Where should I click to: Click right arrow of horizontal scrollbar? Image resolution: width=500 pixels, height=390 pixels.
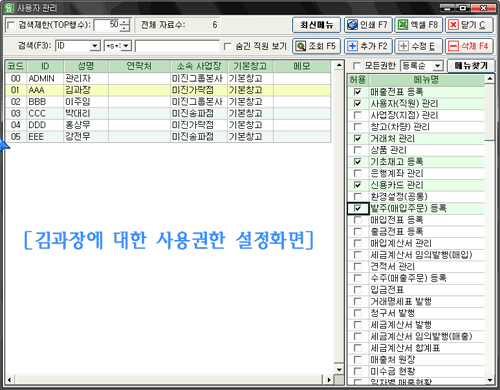329,380
